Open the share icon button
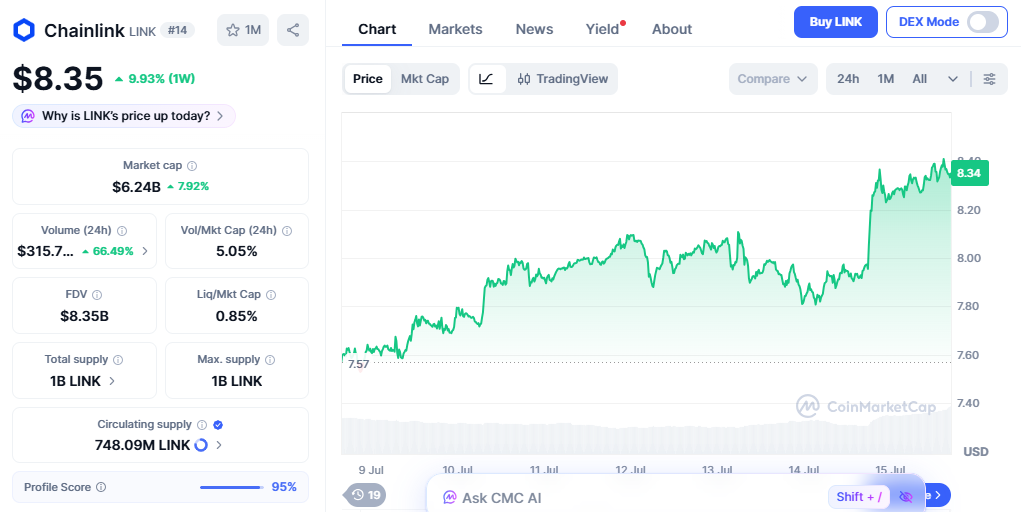The image size is (1021, 512). tap(293, 30)
